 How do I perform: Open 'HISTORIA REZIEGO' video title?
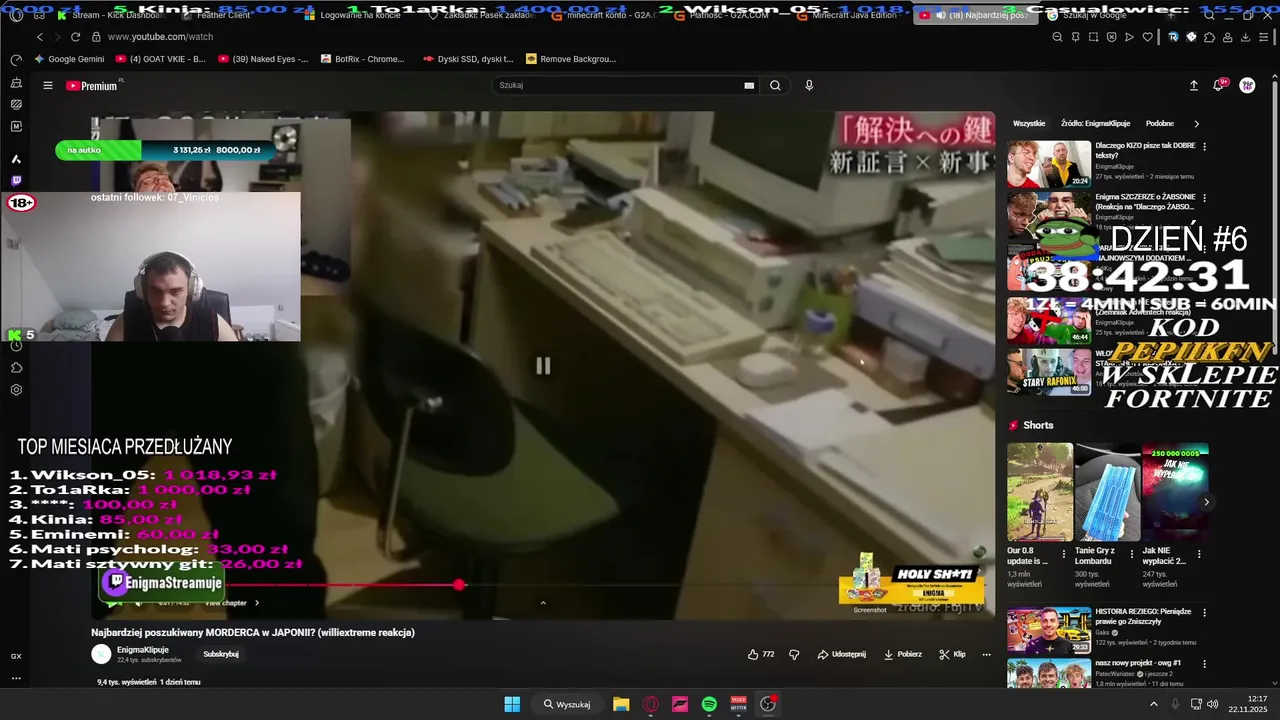click(x=1143, y=616)
